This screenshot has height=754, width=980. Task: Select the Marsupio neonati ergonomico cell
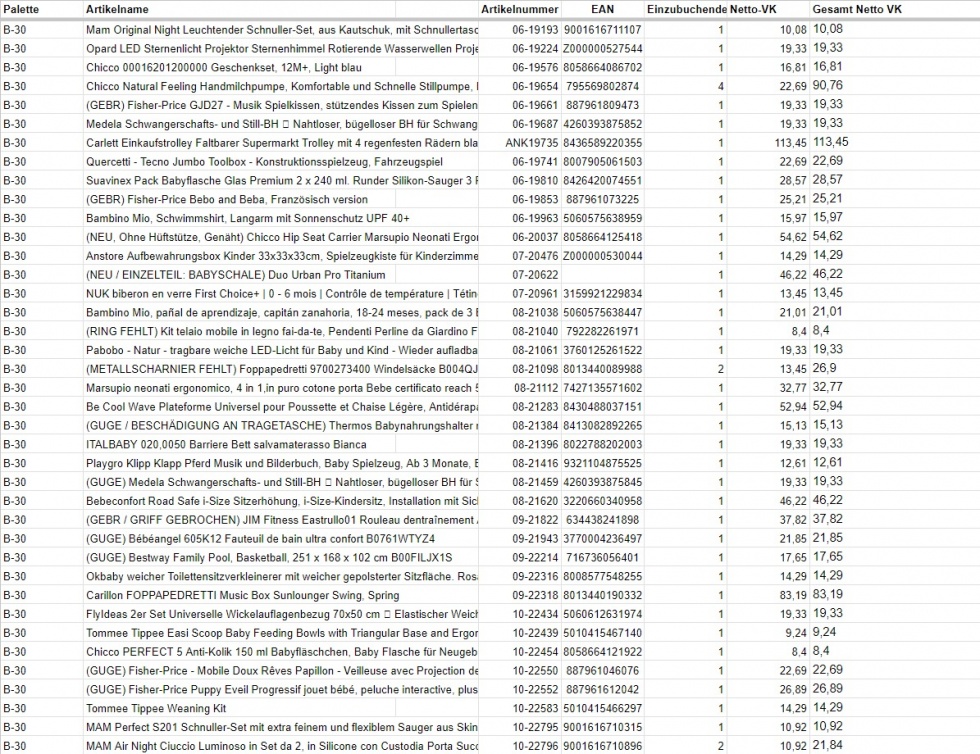pyautogui.click(x=282, y=388)
